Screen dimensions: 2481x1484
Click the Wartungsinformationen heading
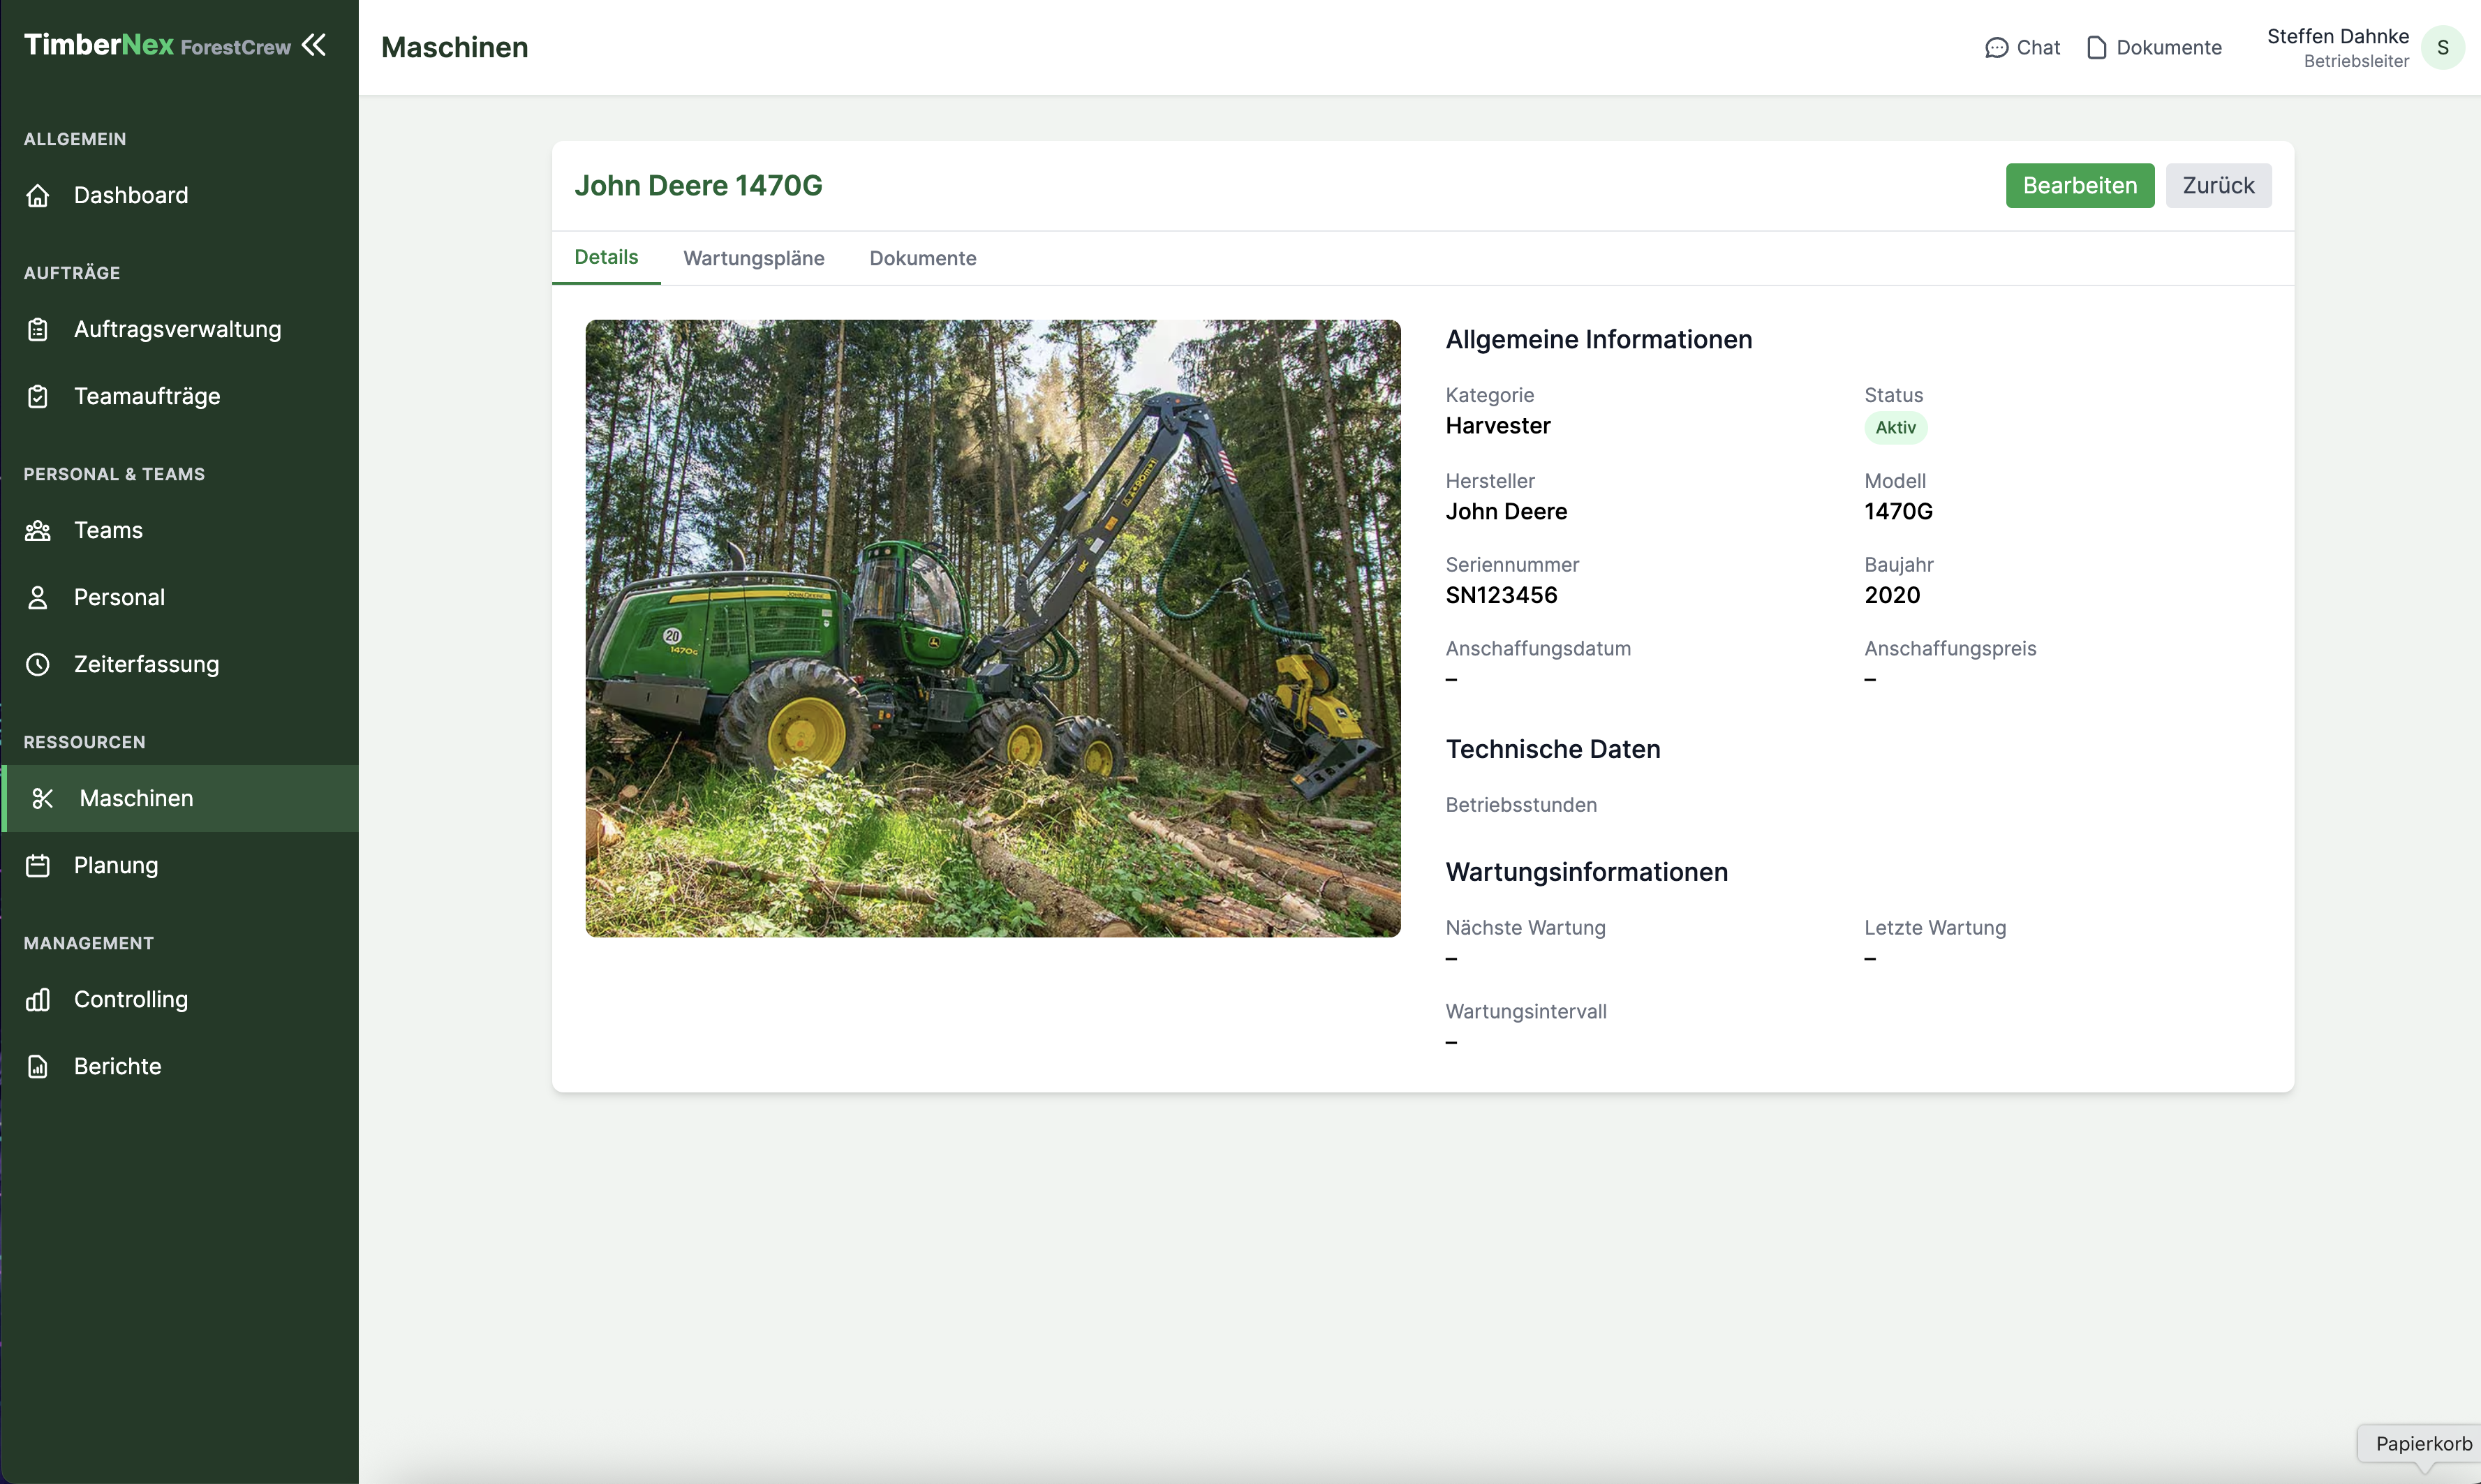1586,873
